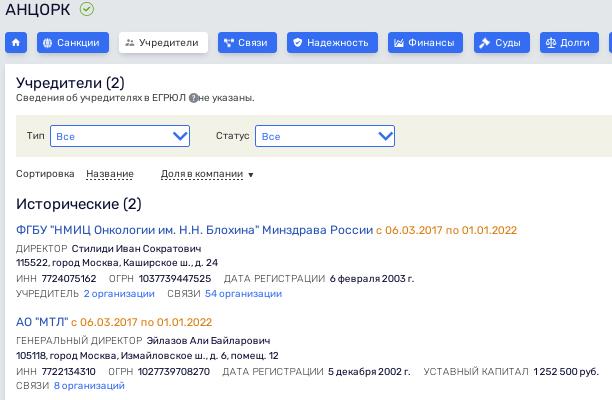612x400 pixels.
Task: Open ФГБУ "НМИЦ Онкологии им. Н.Н. Блохина" link
Action: (x=194, y=230)
